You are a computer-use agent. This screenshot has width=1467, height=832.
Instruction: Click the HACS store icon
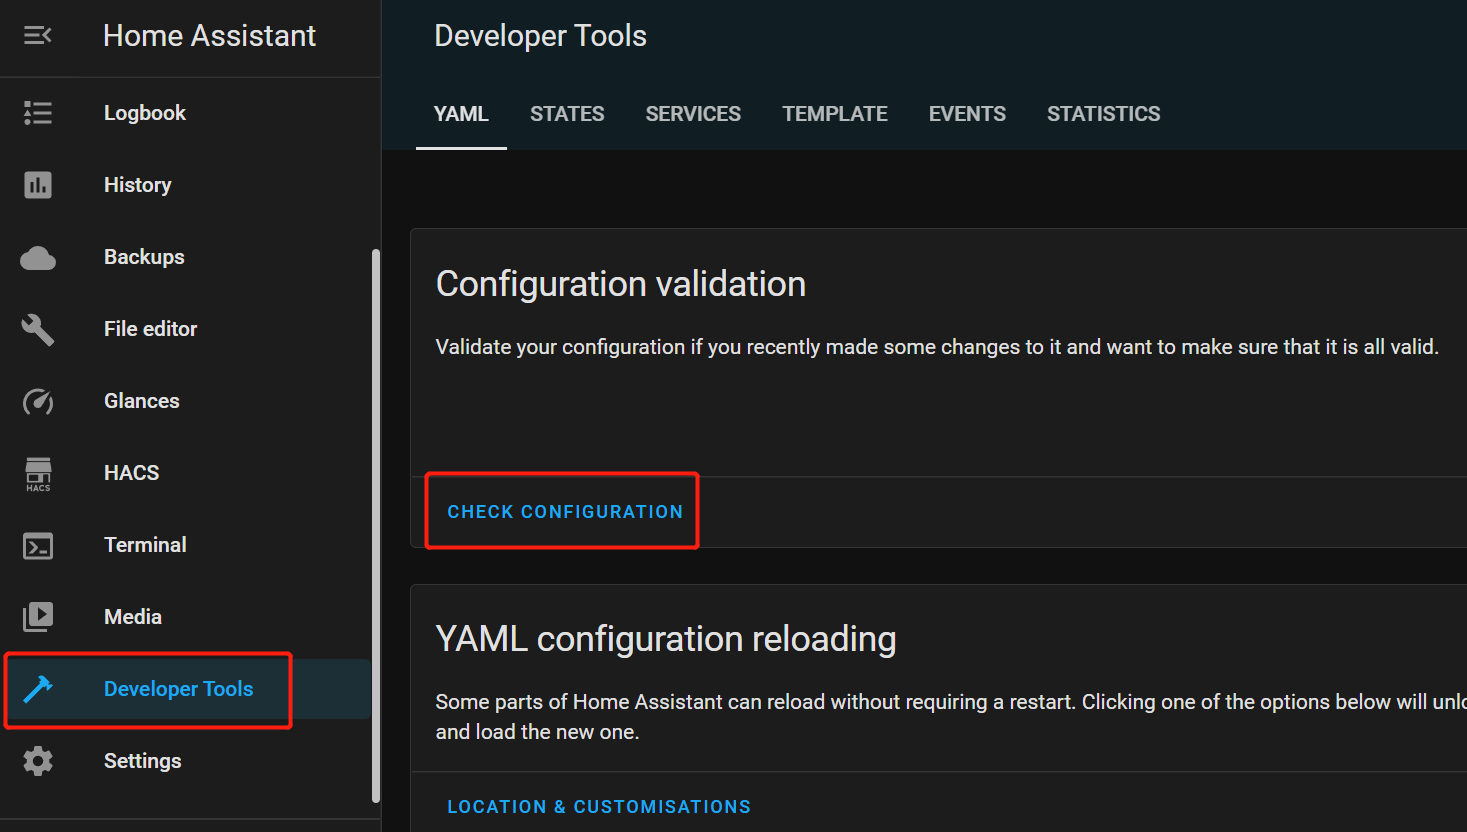click(x=38, y=474)
